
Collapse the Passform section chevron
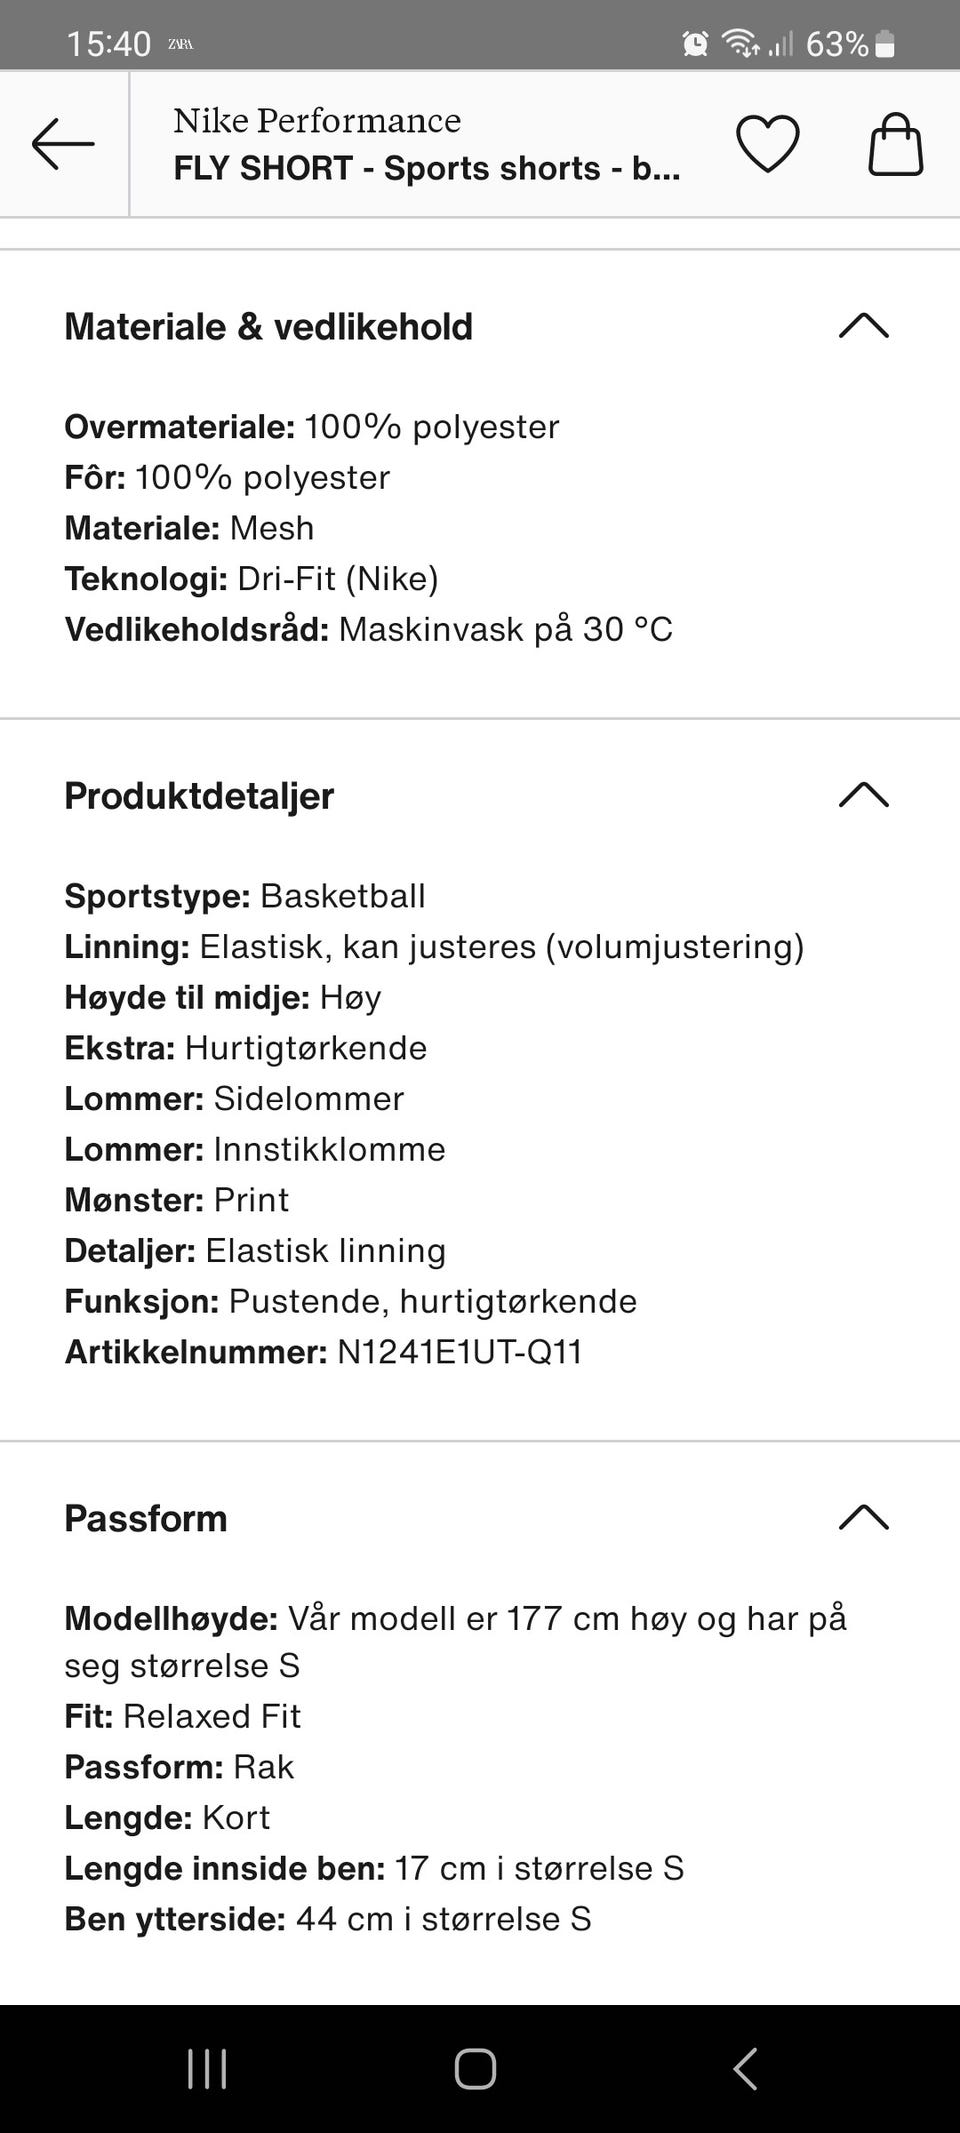864,1518
